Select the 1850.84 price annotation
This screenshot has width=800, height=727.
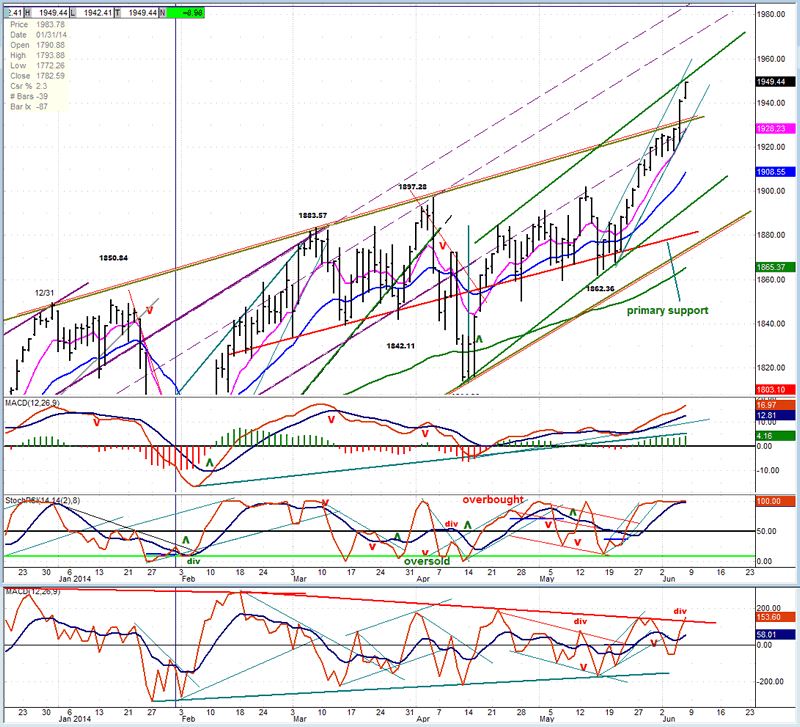pyautogui.click(x=113, y=258)
